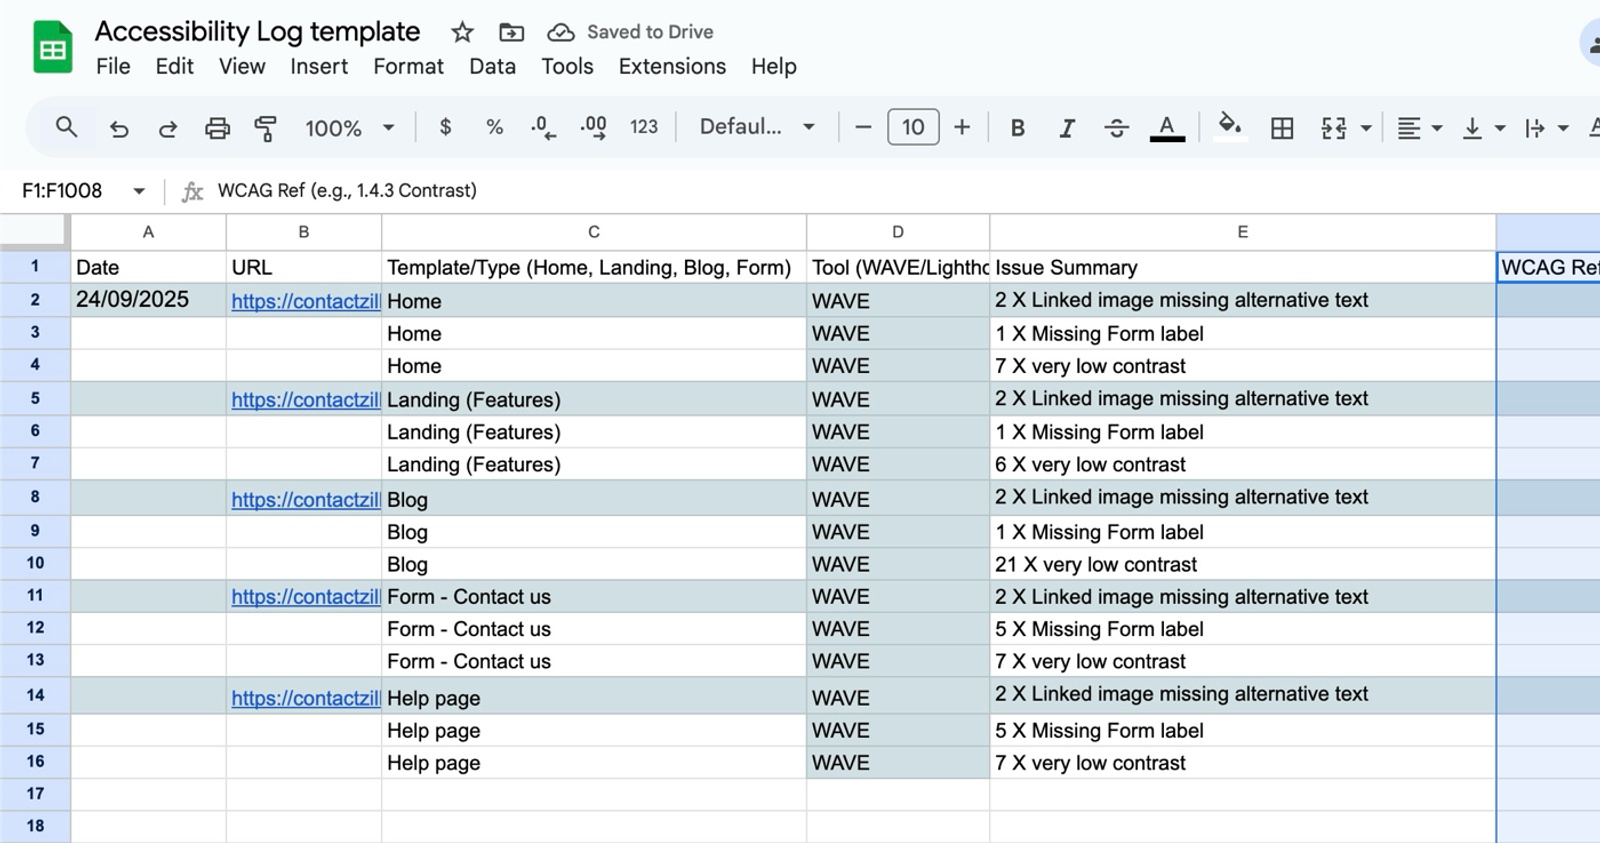Screen dimensions: 1600x843
Task: Open the Tools menu
Action: coord(567,66)
